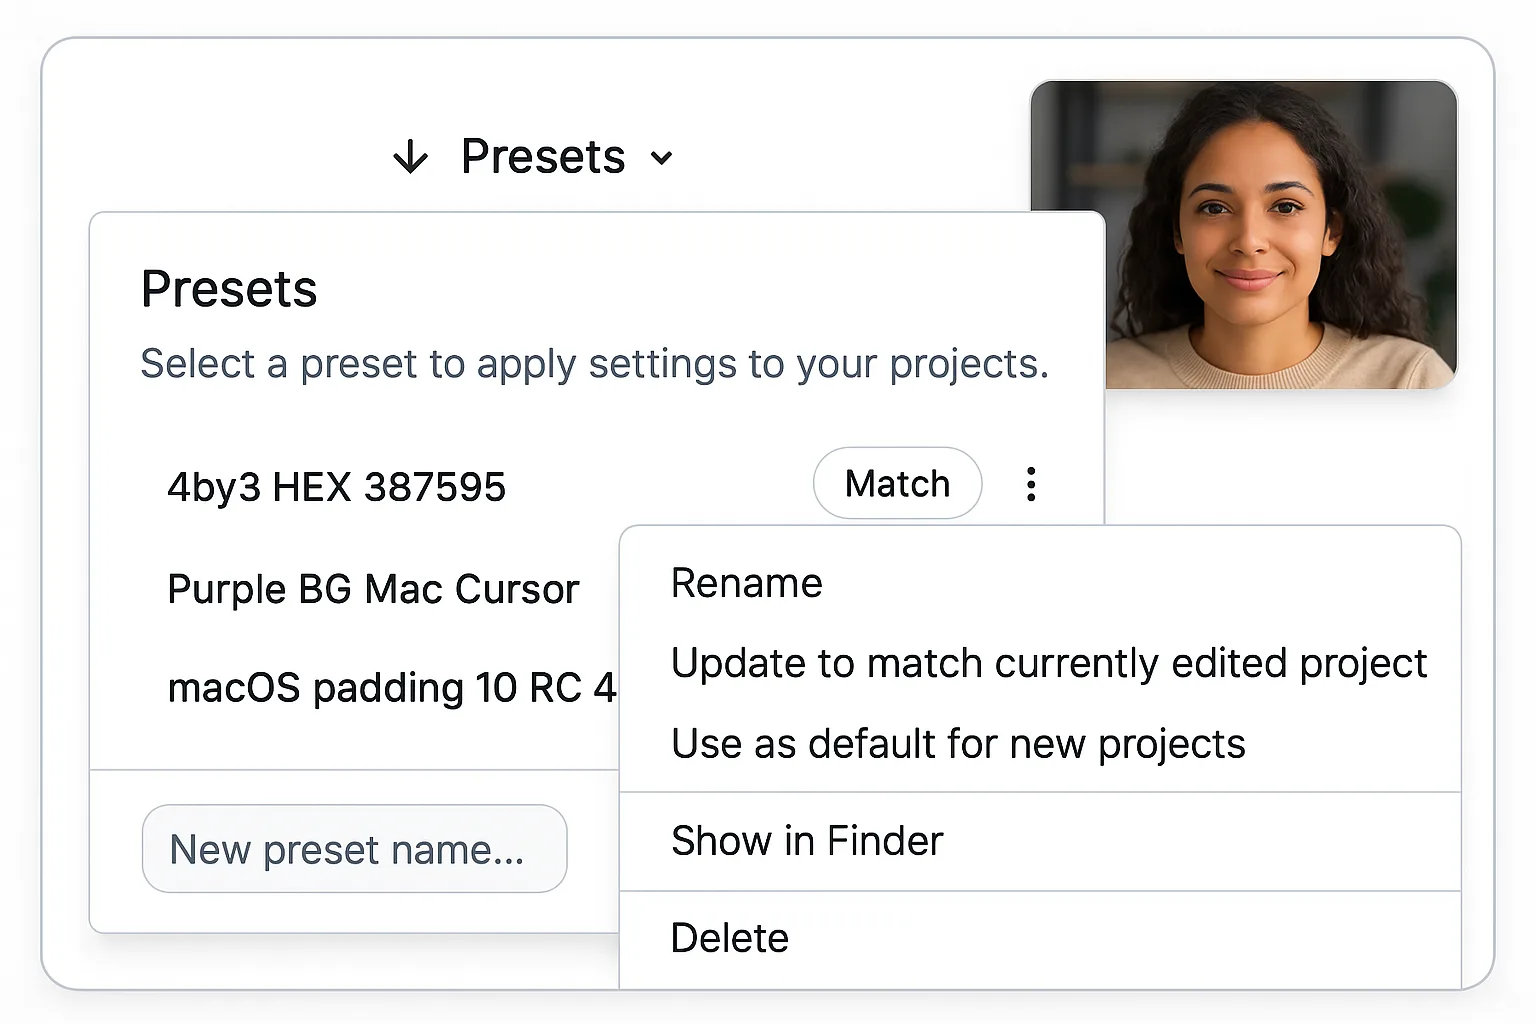Select the 4by3 HEX 387595 preset
Image resolution: width=1536 pixels, height=1024 pixels.
(337, 487)
